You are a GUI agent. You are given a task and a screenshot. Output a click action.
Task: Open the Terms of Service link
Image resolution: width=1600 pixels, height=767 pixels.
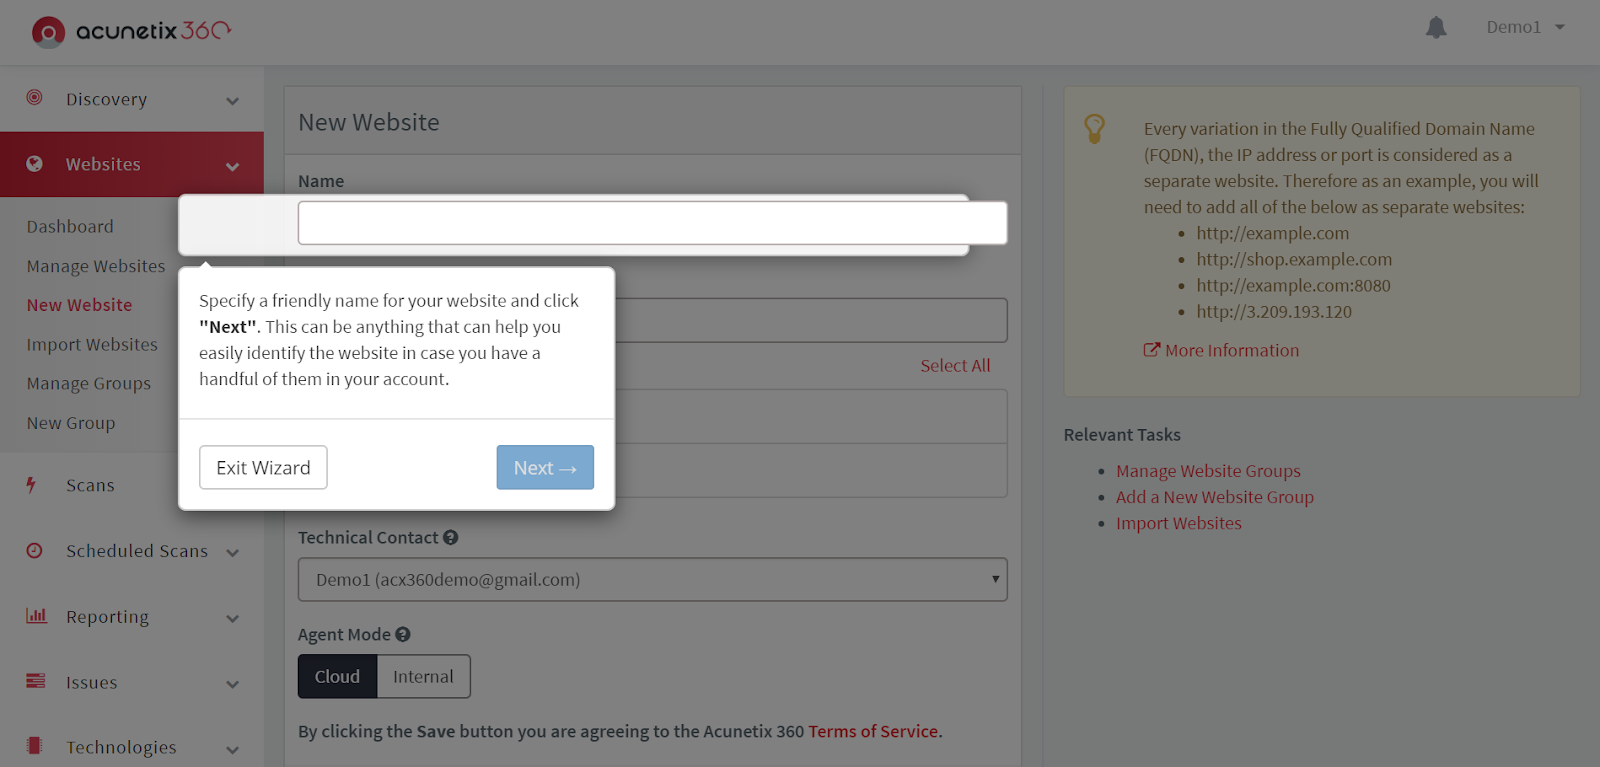point(873,732)
